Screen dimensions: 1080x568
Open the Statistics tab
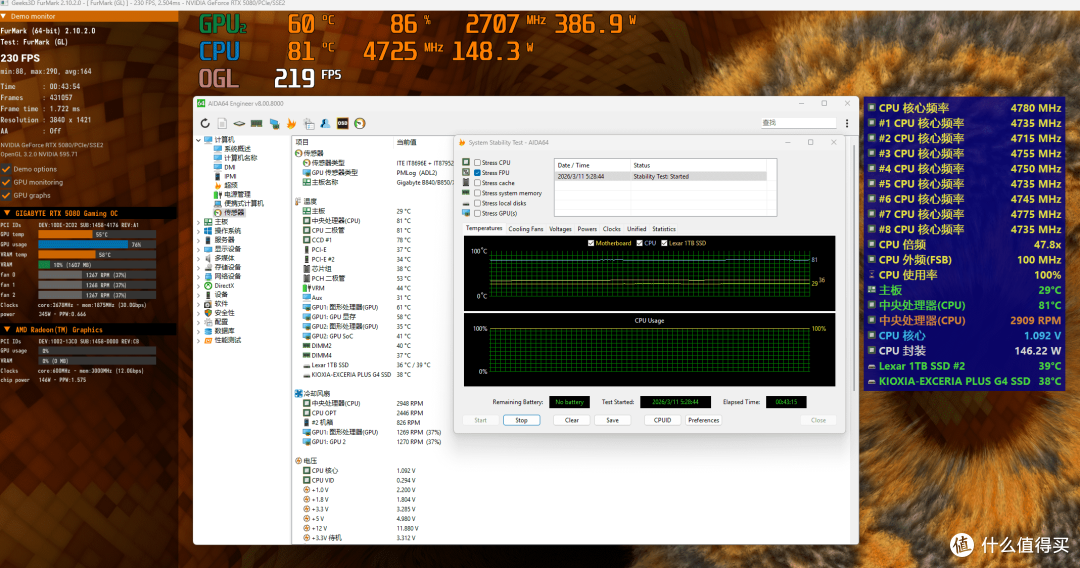(664, 229)
